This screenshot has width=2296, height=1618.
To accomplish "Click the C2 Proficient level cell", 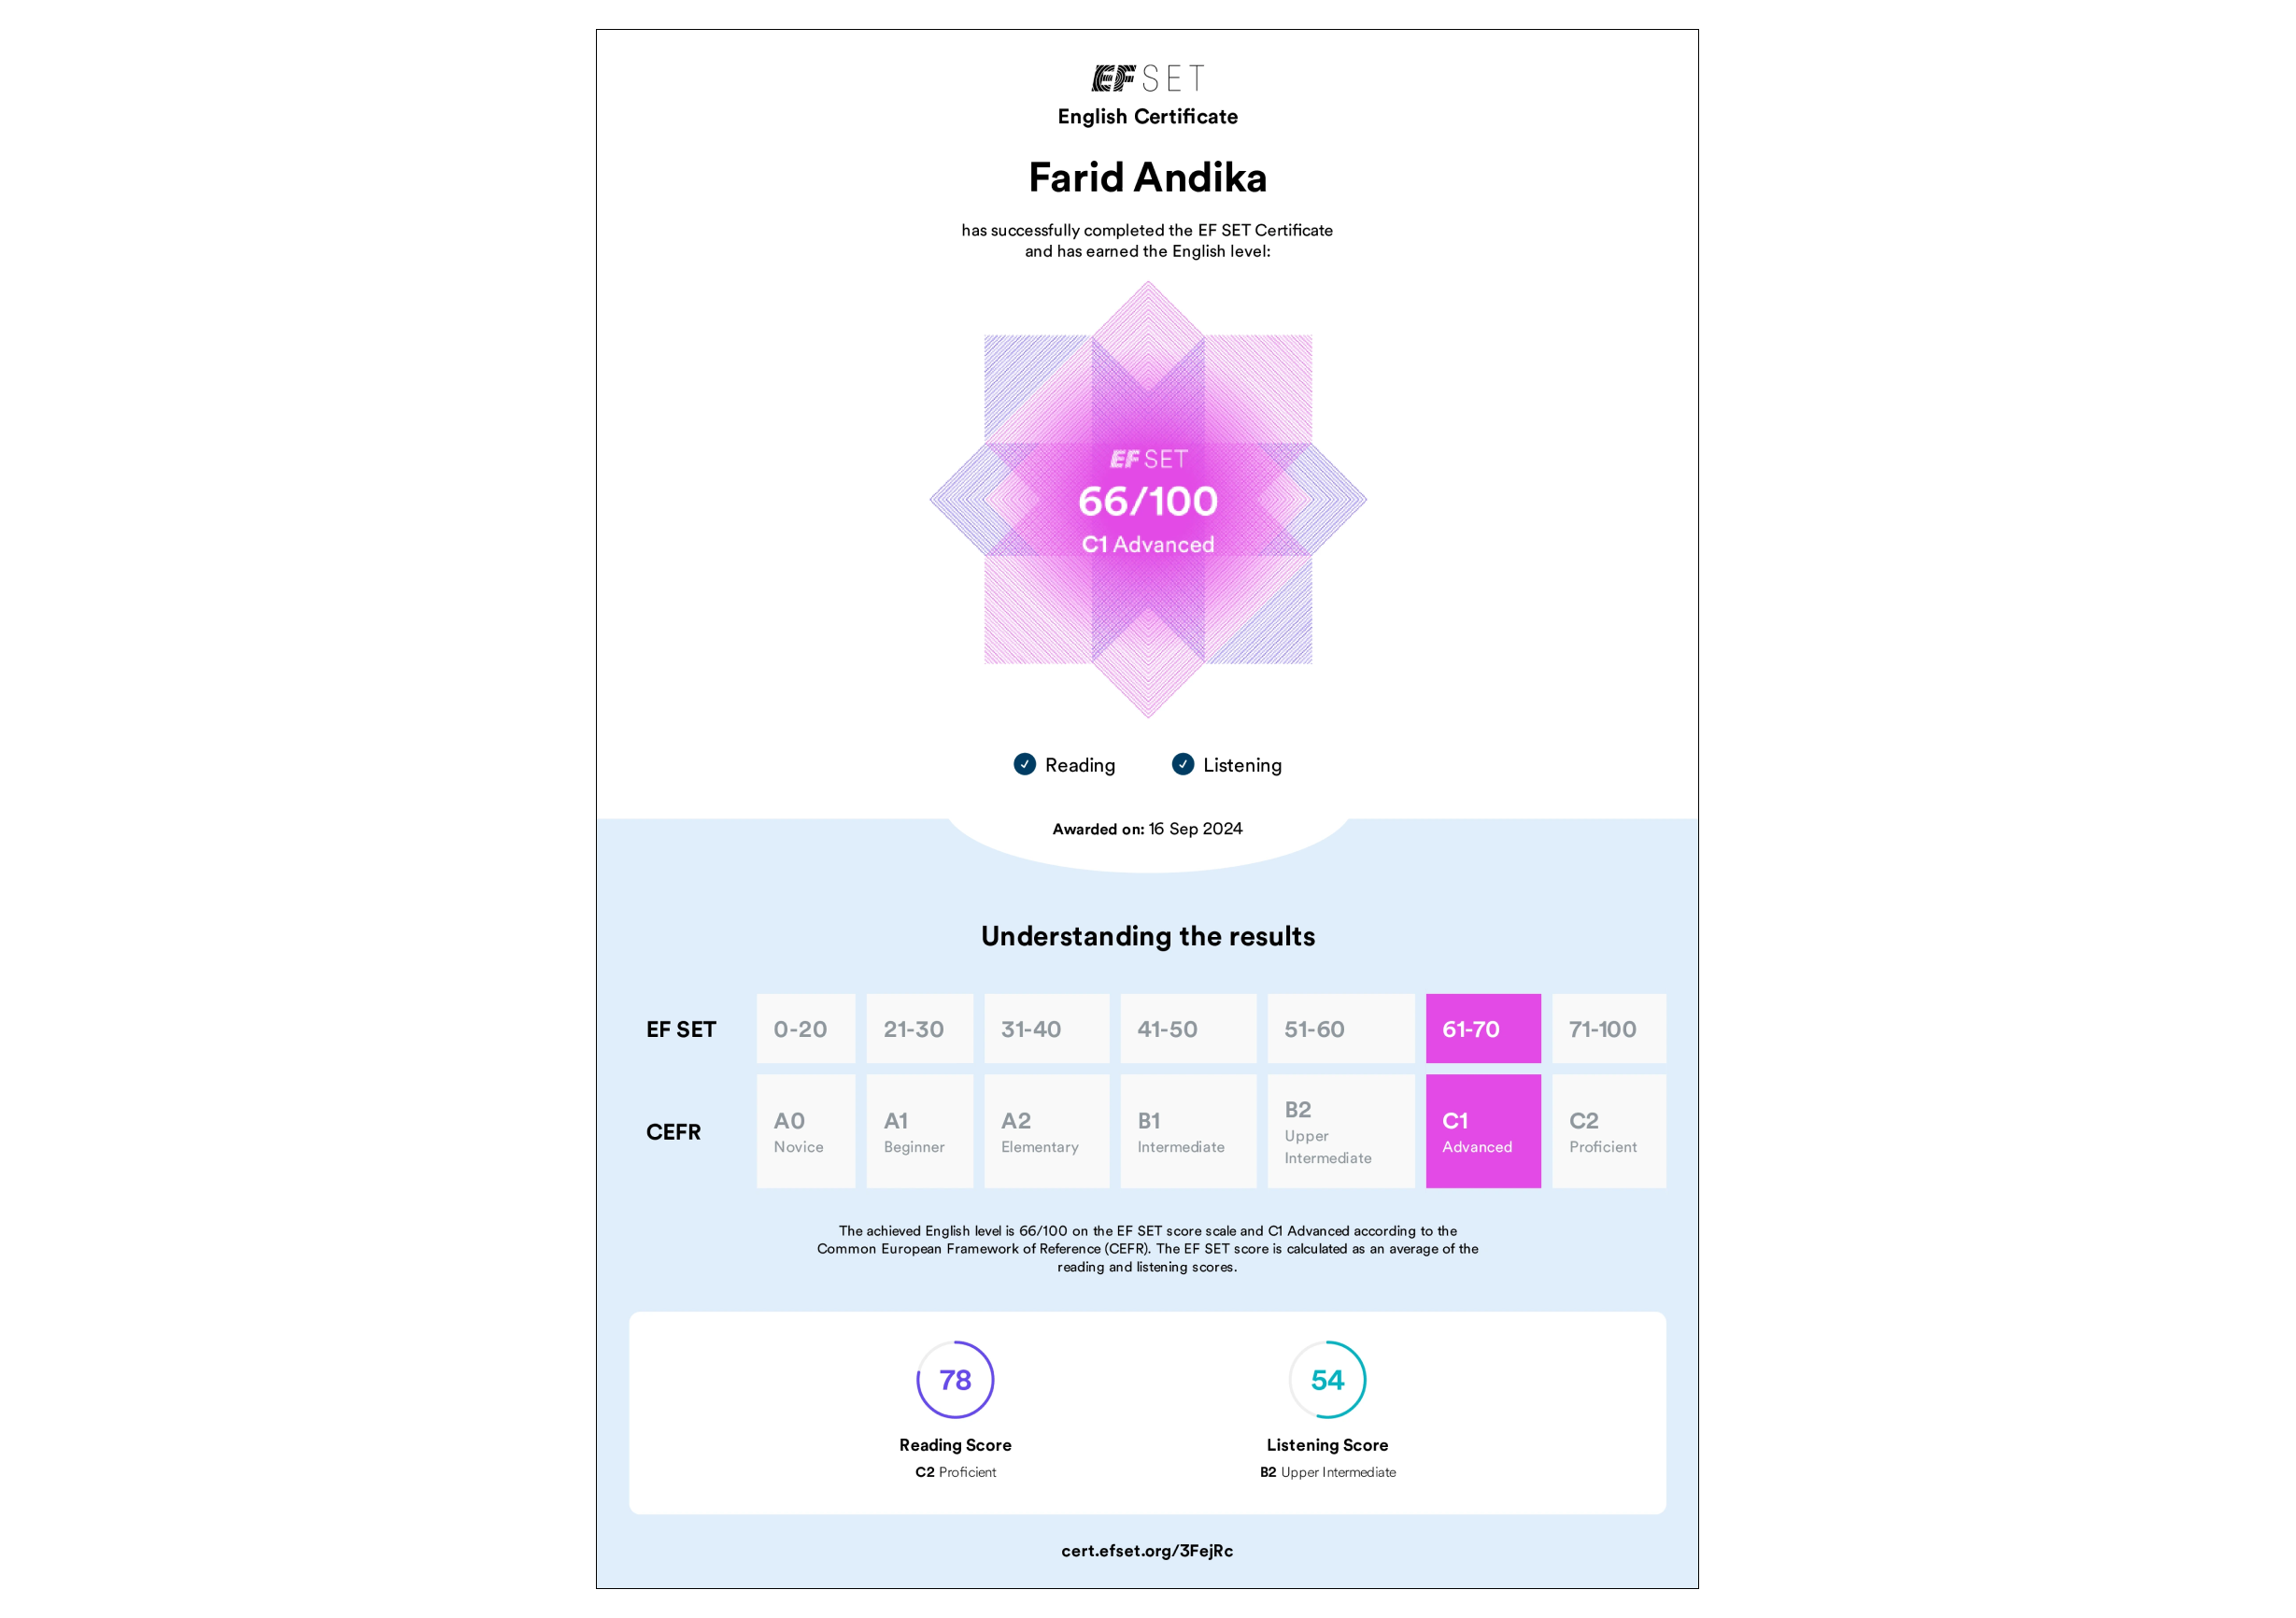I will tap(1609, 1132).
